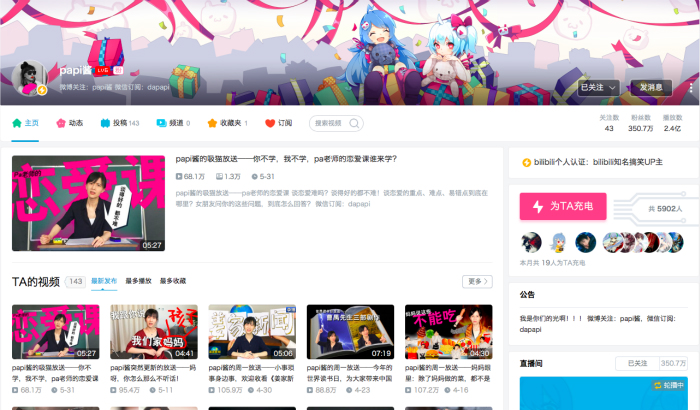Image resolution: width=700 pixels, height=410 pixels.
Task: Switch to the 主页 tab
Action: (25, 123)
